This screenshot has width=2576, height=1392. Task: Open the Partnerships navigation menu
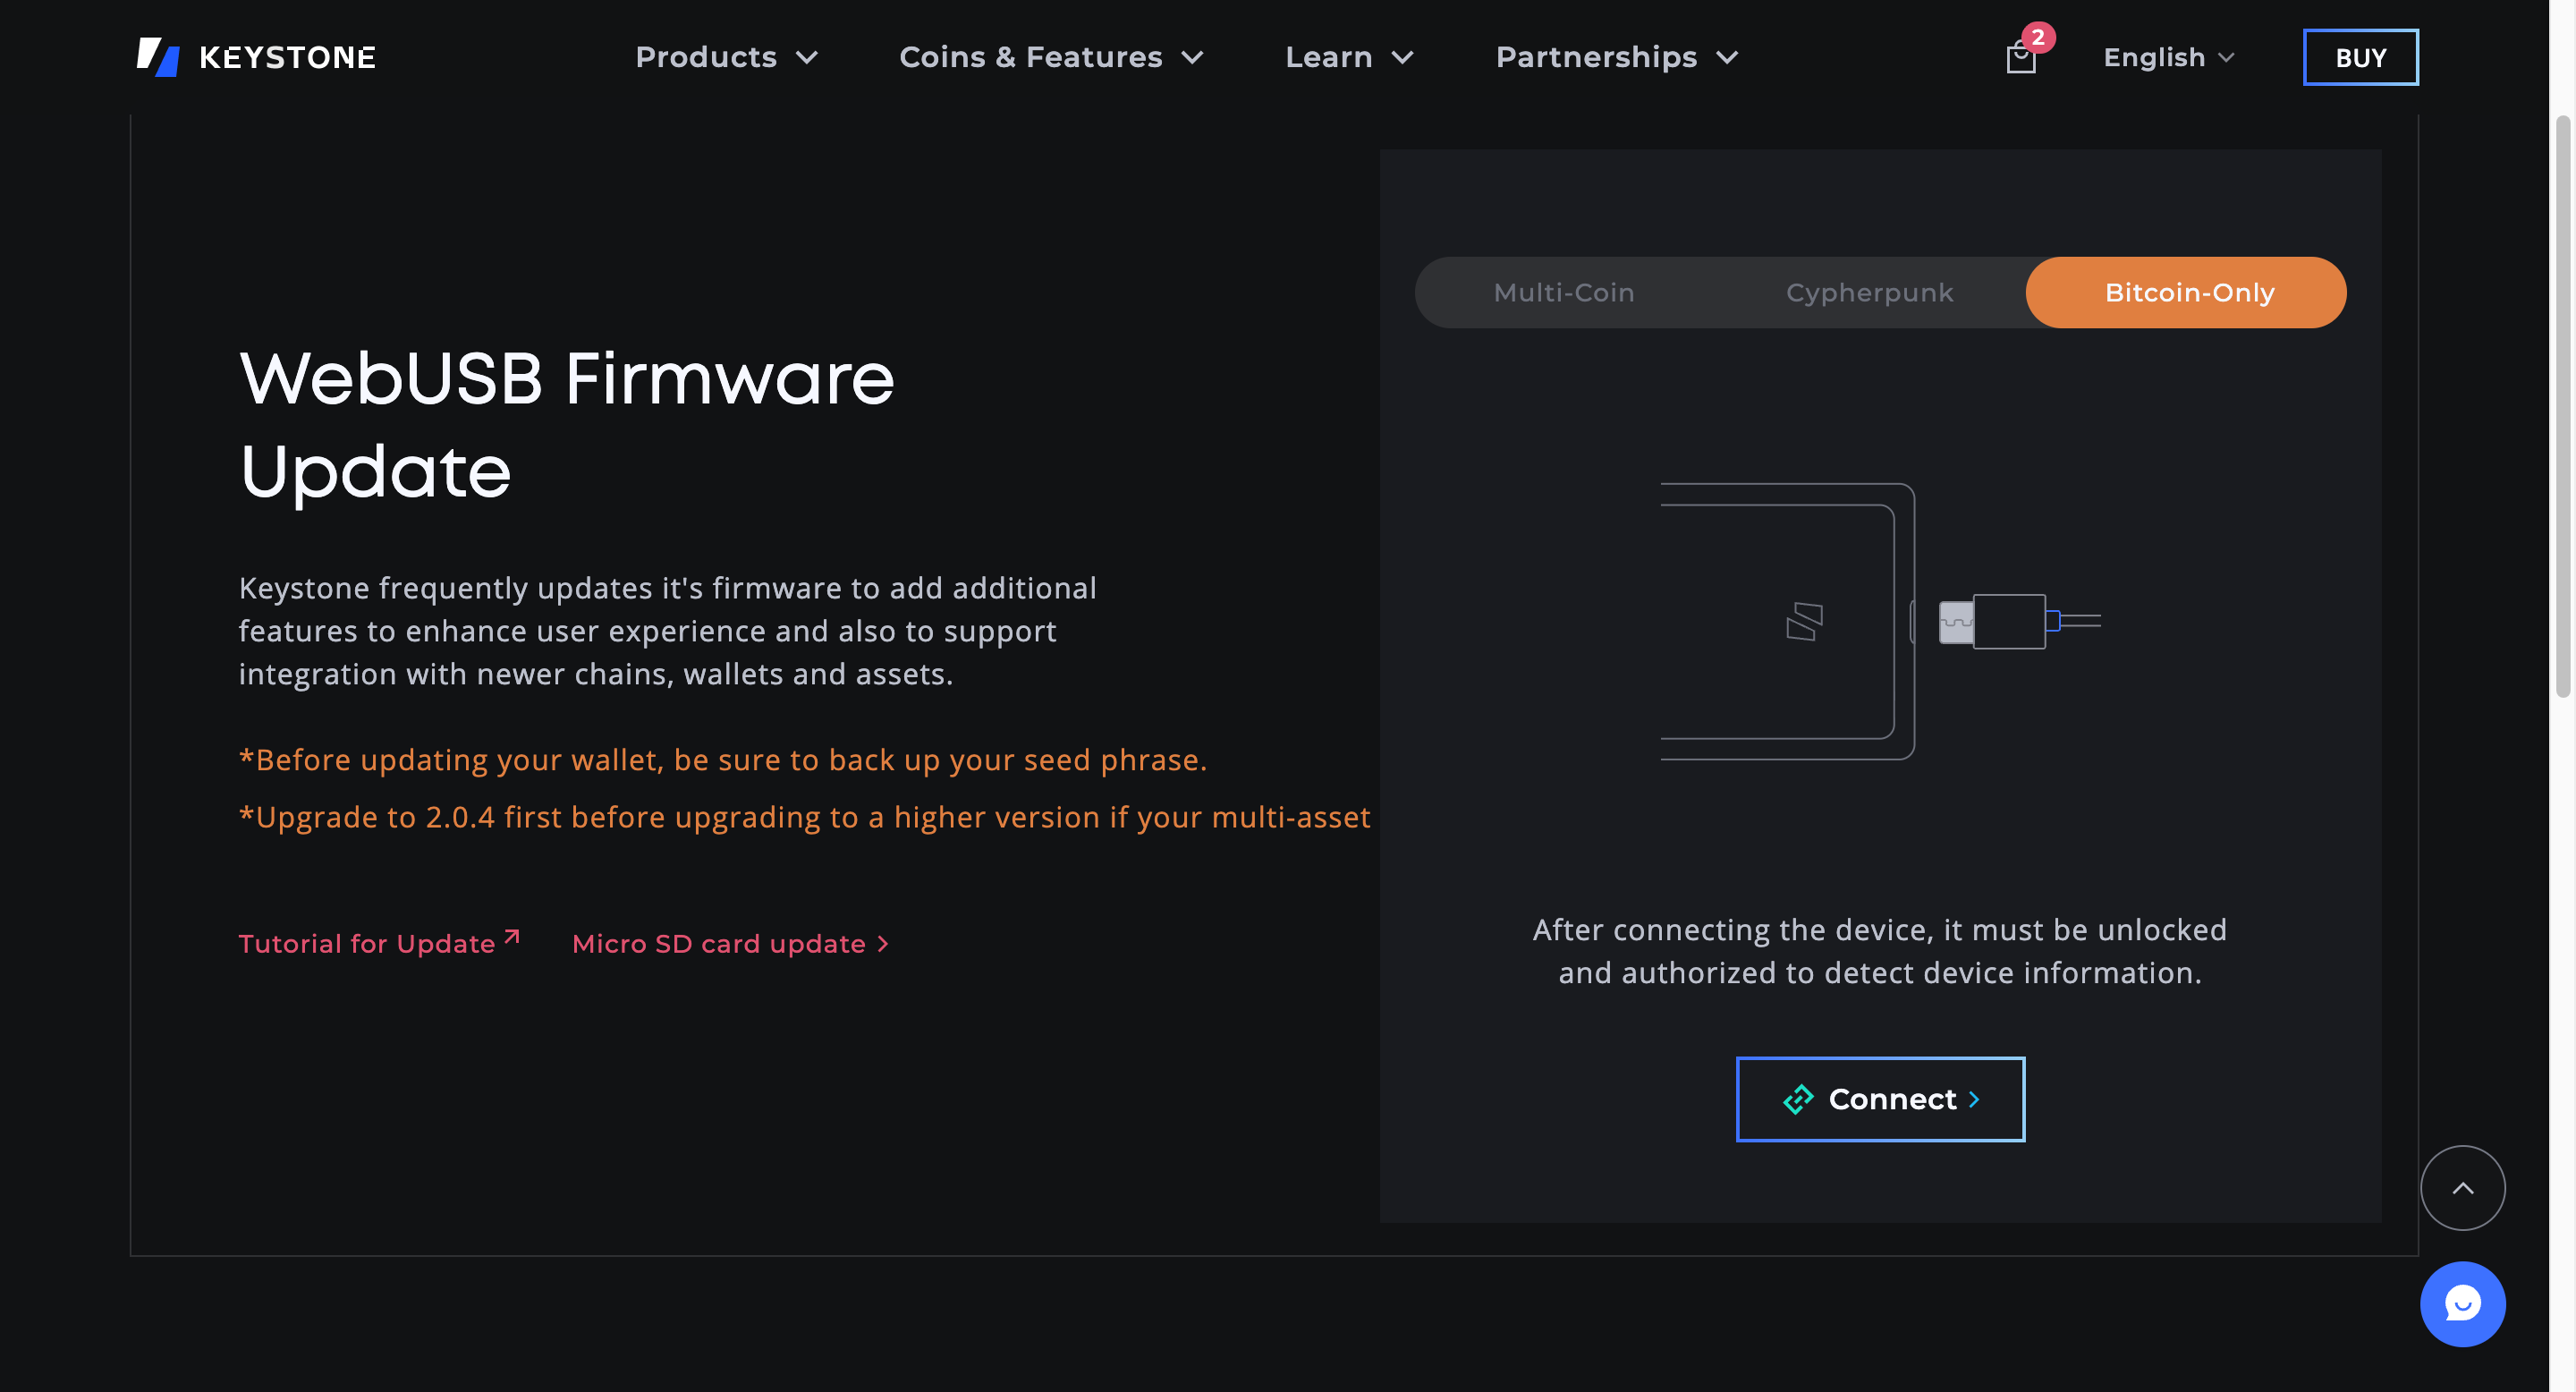click(x=1617, y=57)
